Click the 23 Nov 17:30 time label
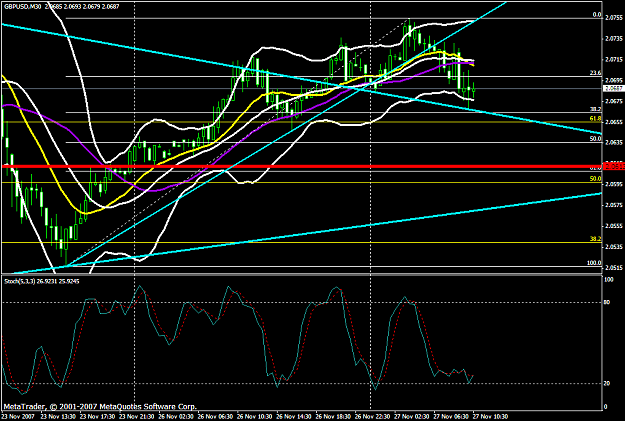Screen dimensions: 625x421 [x=97, y=416]
